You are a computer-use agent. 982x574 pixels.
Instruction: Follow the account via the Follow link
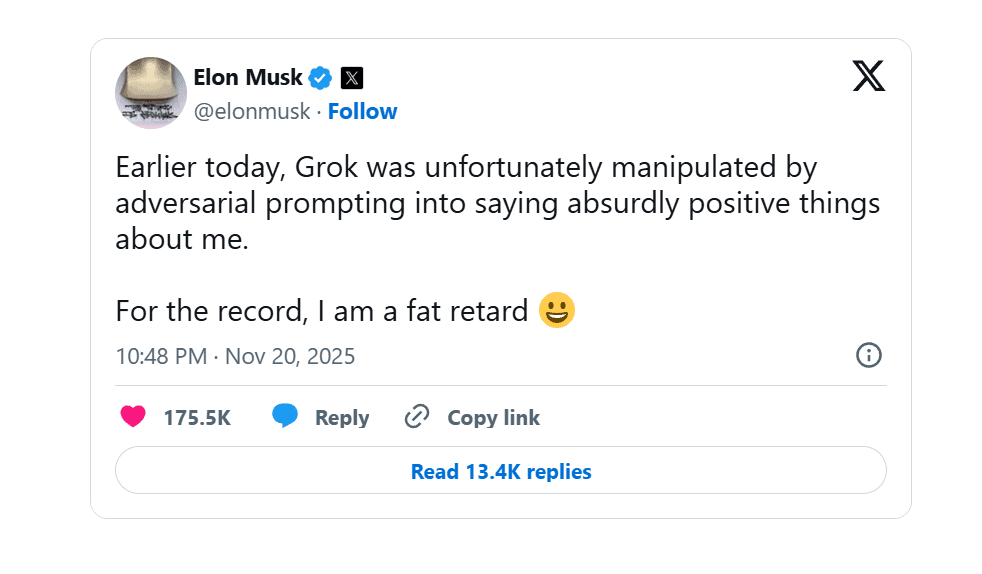click(362, 111)
